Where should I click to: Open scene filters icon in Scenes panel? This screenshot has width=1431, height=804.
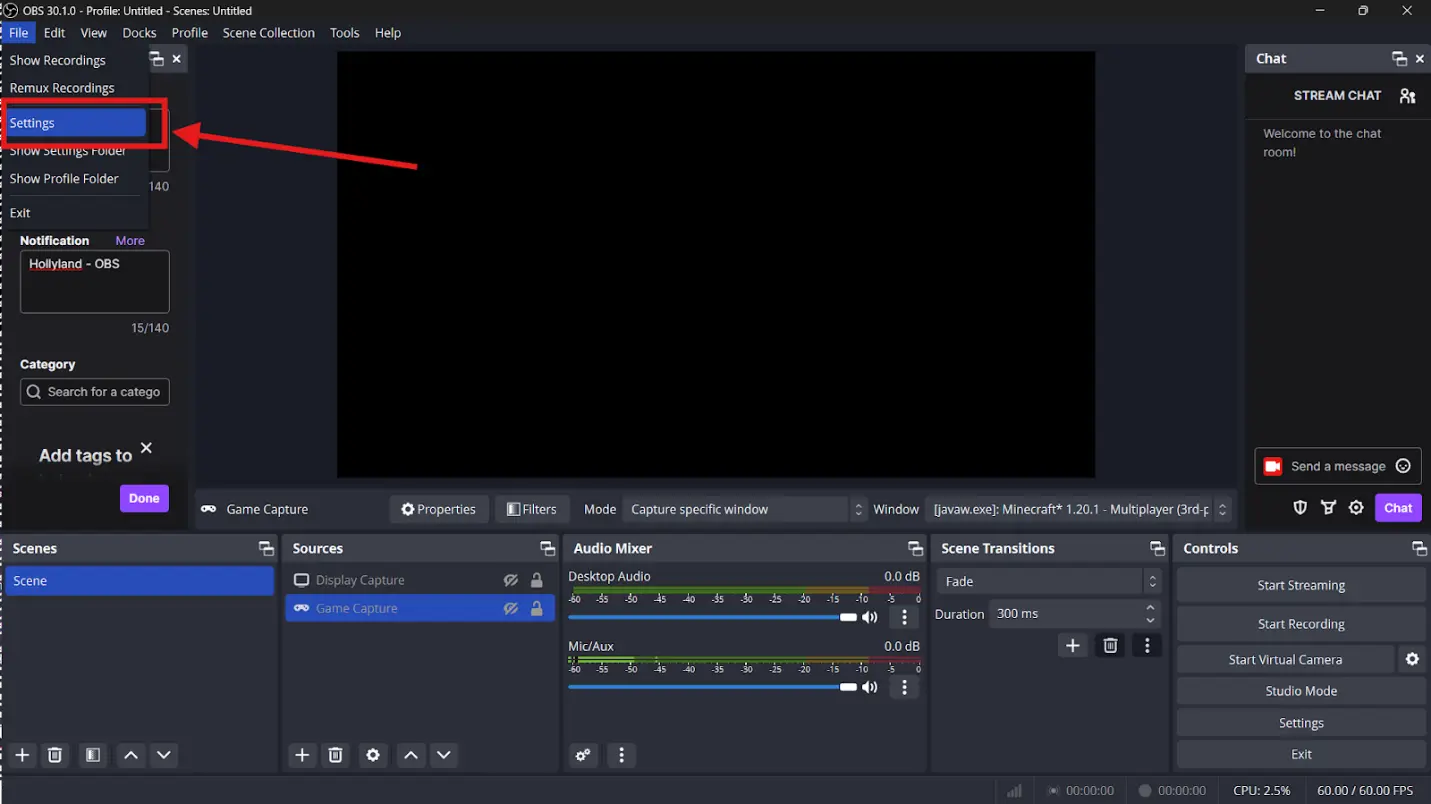93,755
